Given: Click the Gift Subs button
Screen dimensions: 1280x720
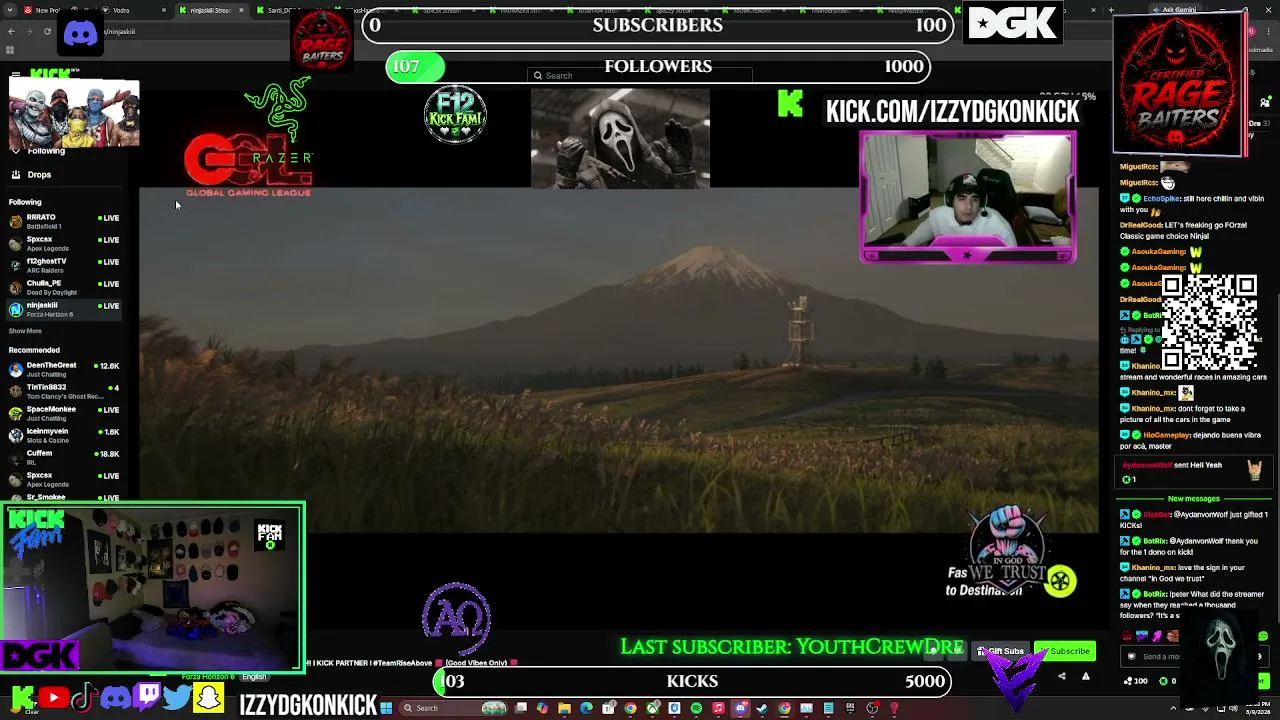Looking at the screenshot, I should pyautogui.click(x=1001, y=651).
